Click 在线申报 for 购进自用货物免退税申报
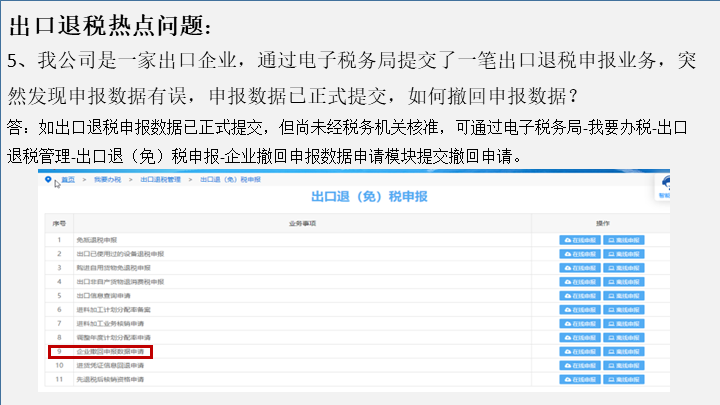Image resolution: width=720 pixels, height=405 pixels. pos(580,268)
